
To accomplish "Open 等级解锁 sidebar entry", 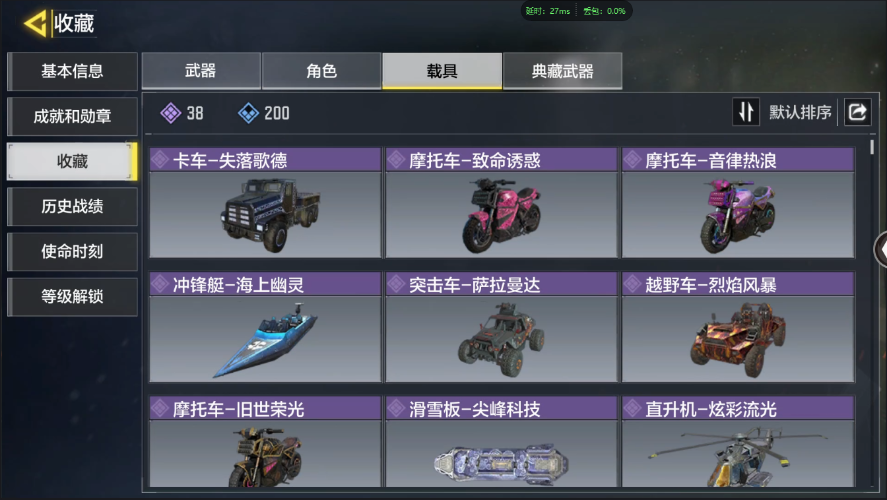I will coord(72,296).
